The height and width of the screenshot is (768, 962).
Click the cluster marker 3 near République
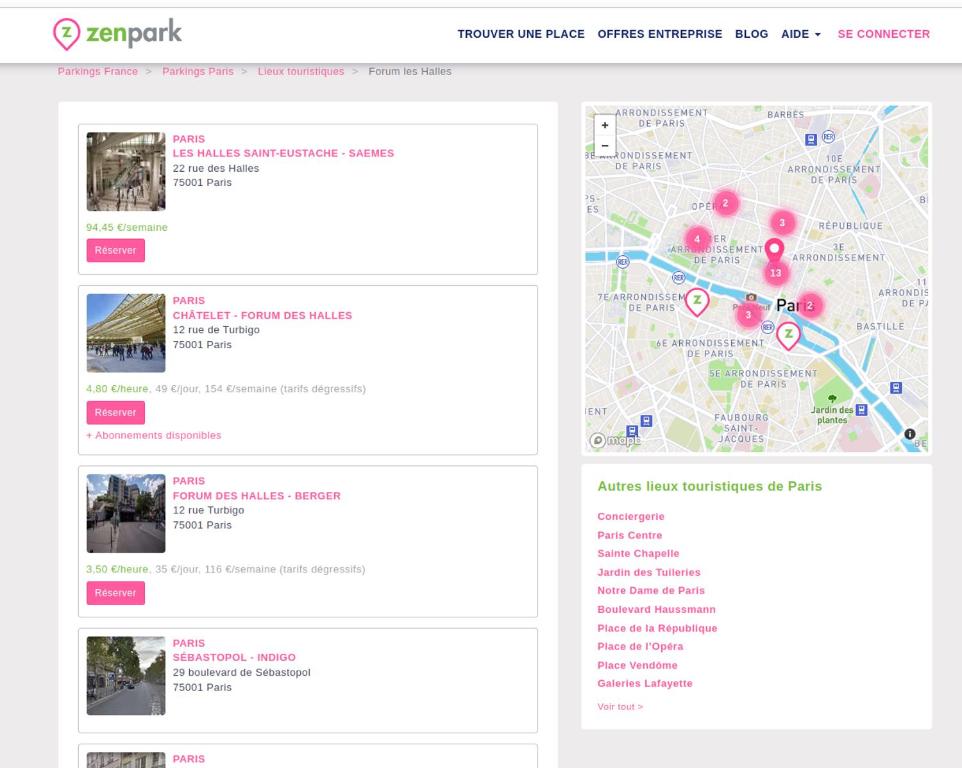[782, 223]
